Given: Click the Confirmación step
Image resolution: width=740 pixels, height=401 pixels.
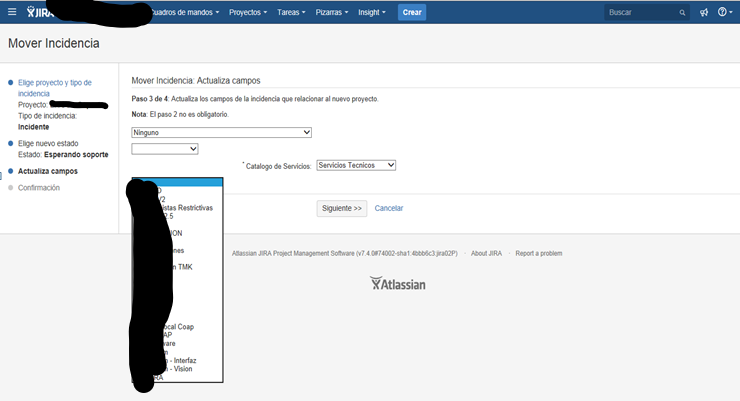Looking at the screenshot, I should click(39, 188).
